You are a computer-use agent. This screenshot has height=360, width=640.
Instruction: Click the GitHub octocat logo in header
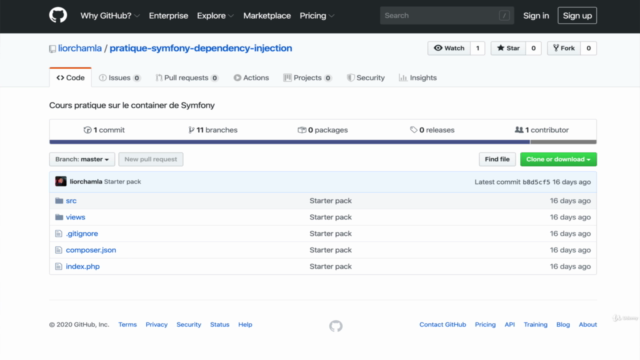click(58, 16)
